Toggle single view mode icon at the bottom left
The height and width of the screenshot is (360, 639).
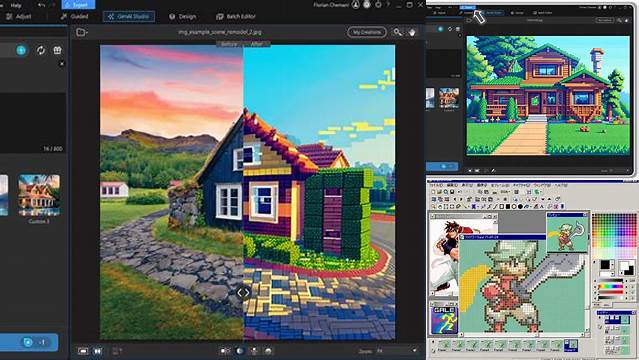coord(83,351)
